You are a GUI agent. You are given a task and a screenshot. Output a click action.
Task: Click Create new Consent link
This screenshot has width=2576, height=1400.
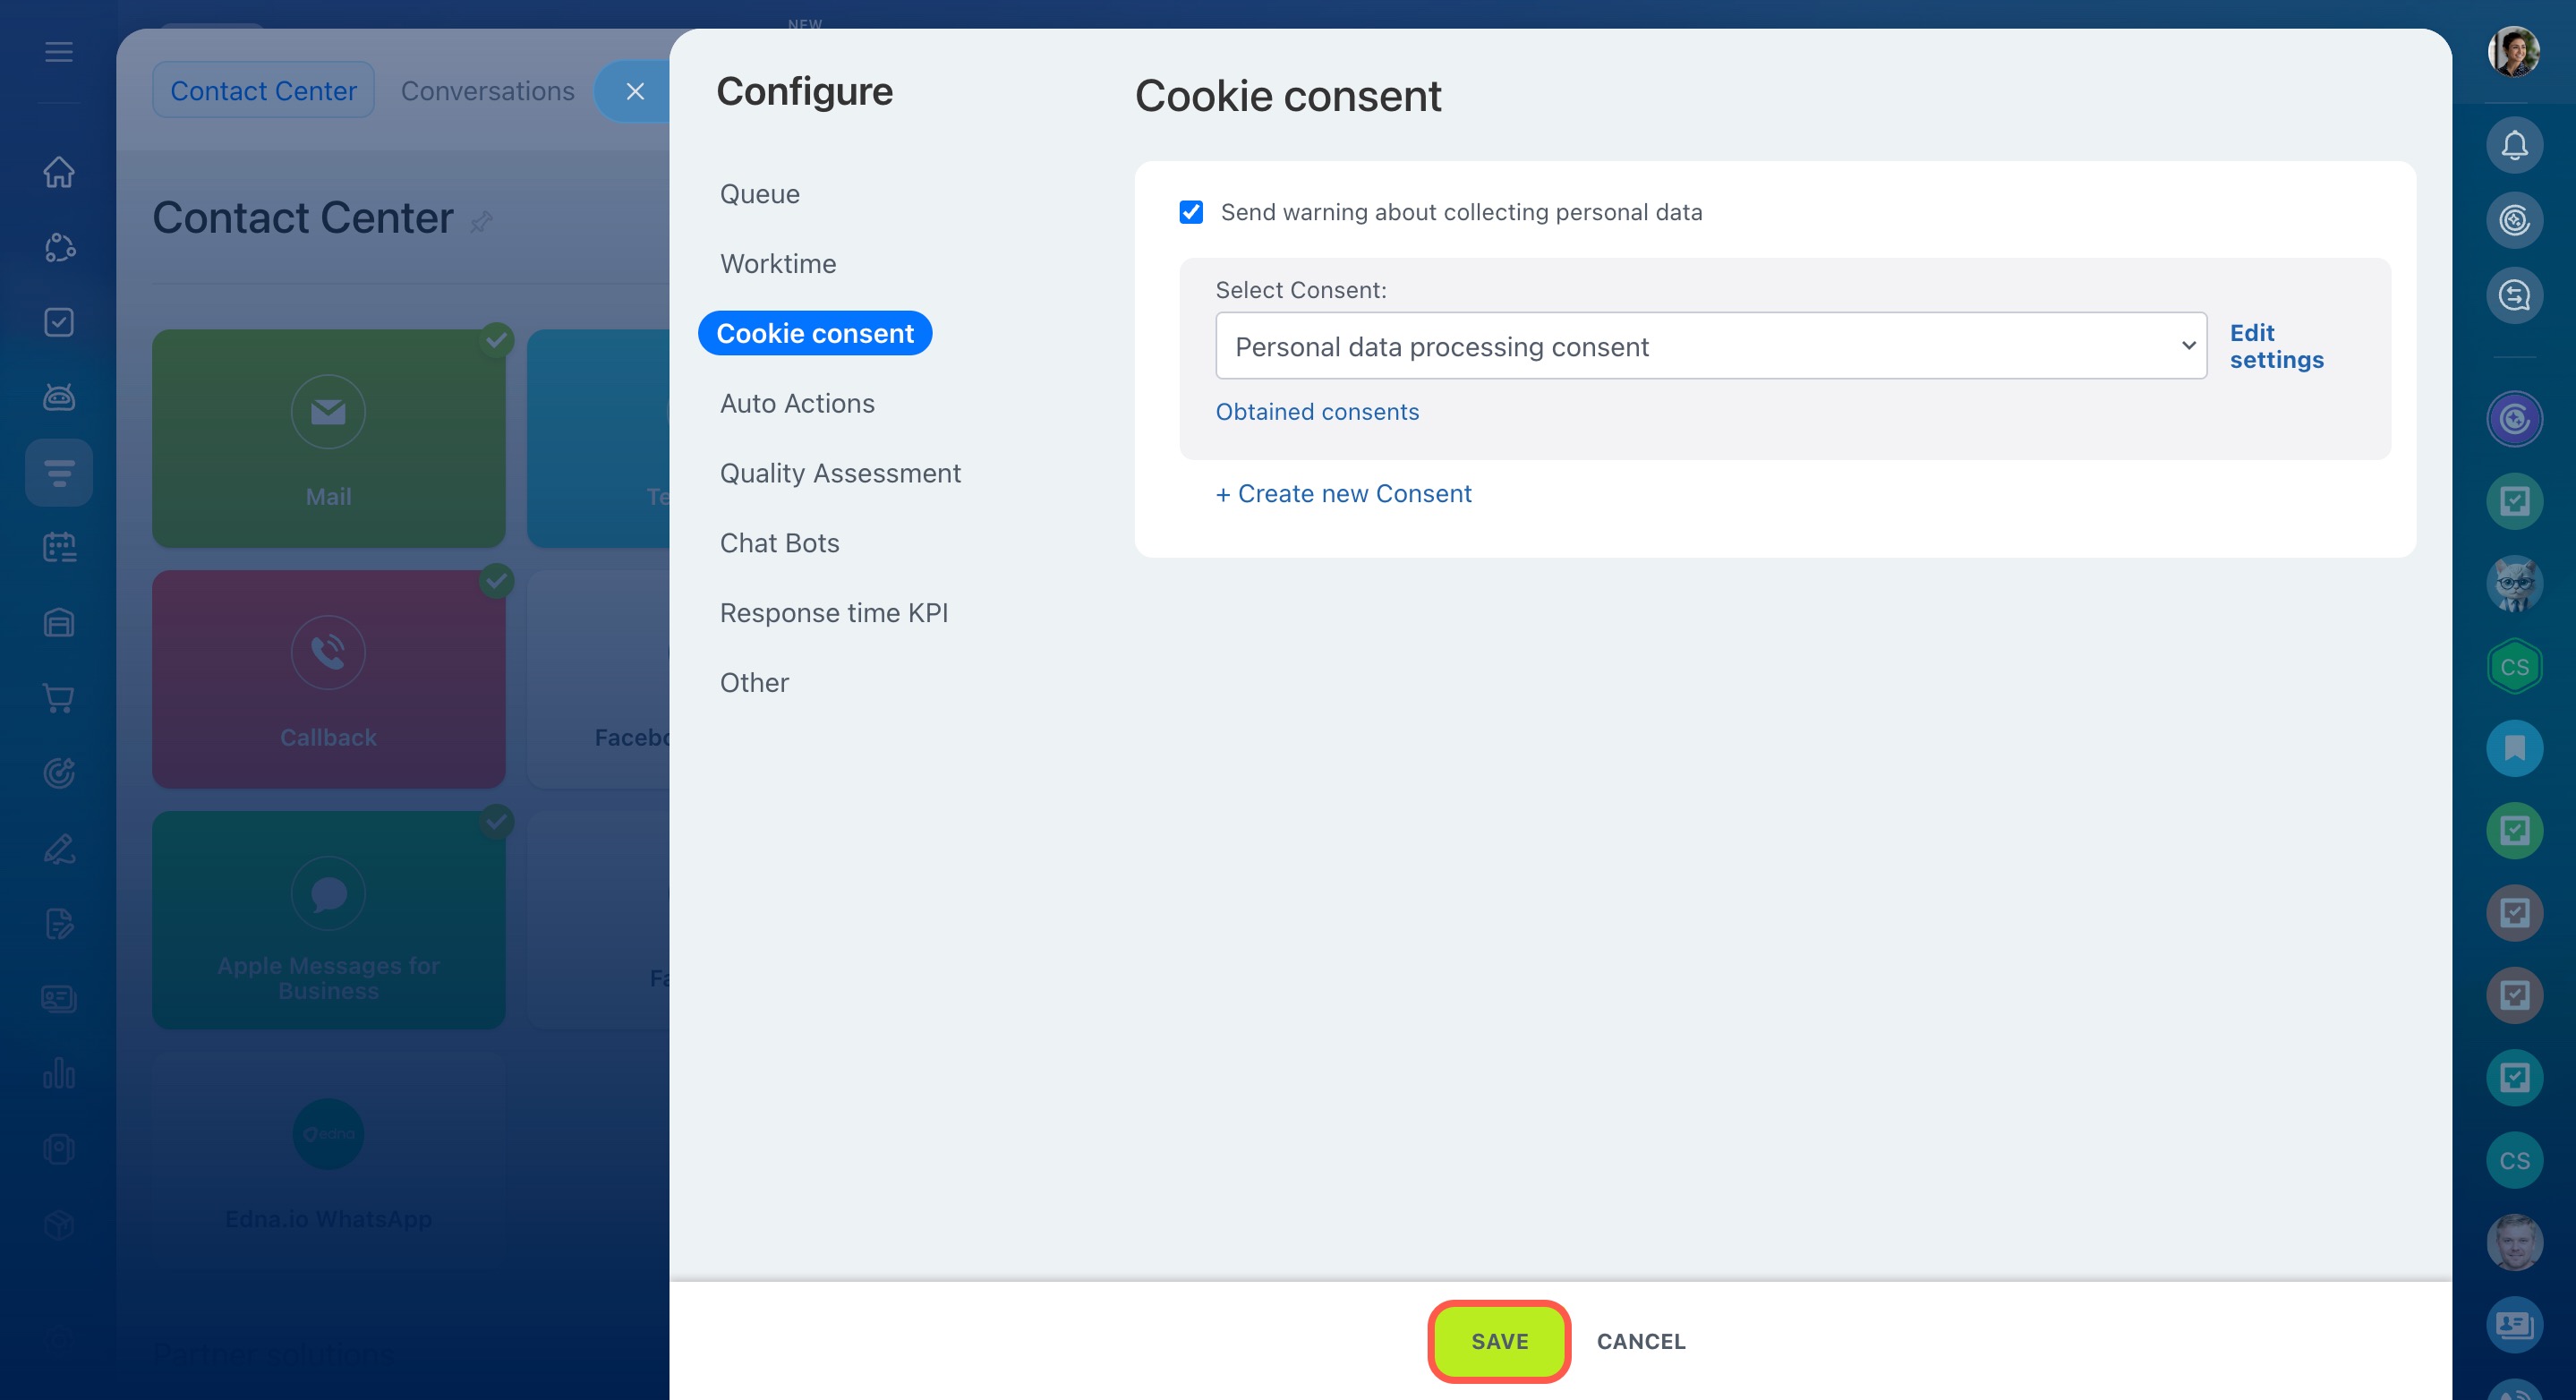coord(1343,494)
